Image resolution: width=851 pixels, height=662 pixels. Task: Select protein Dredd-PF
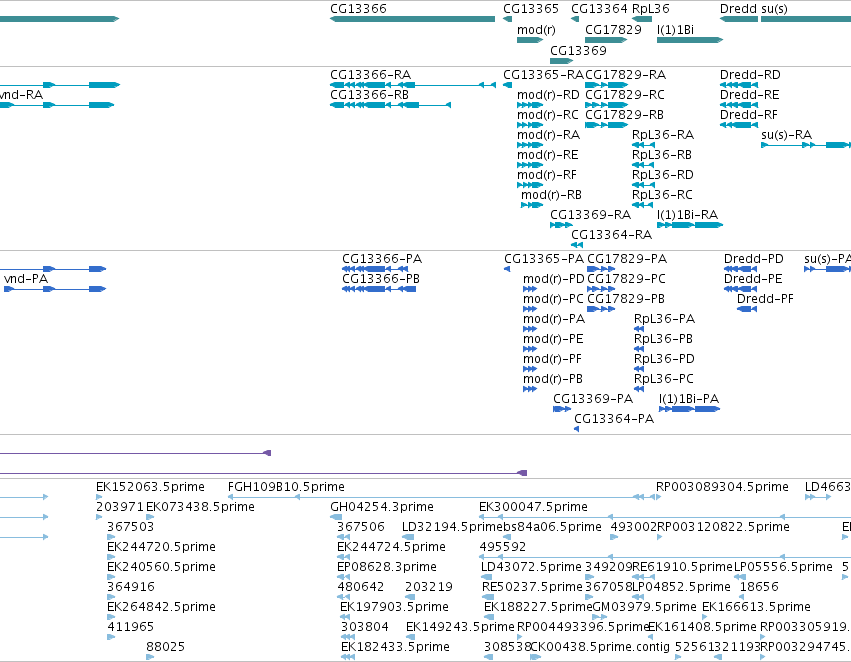coord(765,299)
